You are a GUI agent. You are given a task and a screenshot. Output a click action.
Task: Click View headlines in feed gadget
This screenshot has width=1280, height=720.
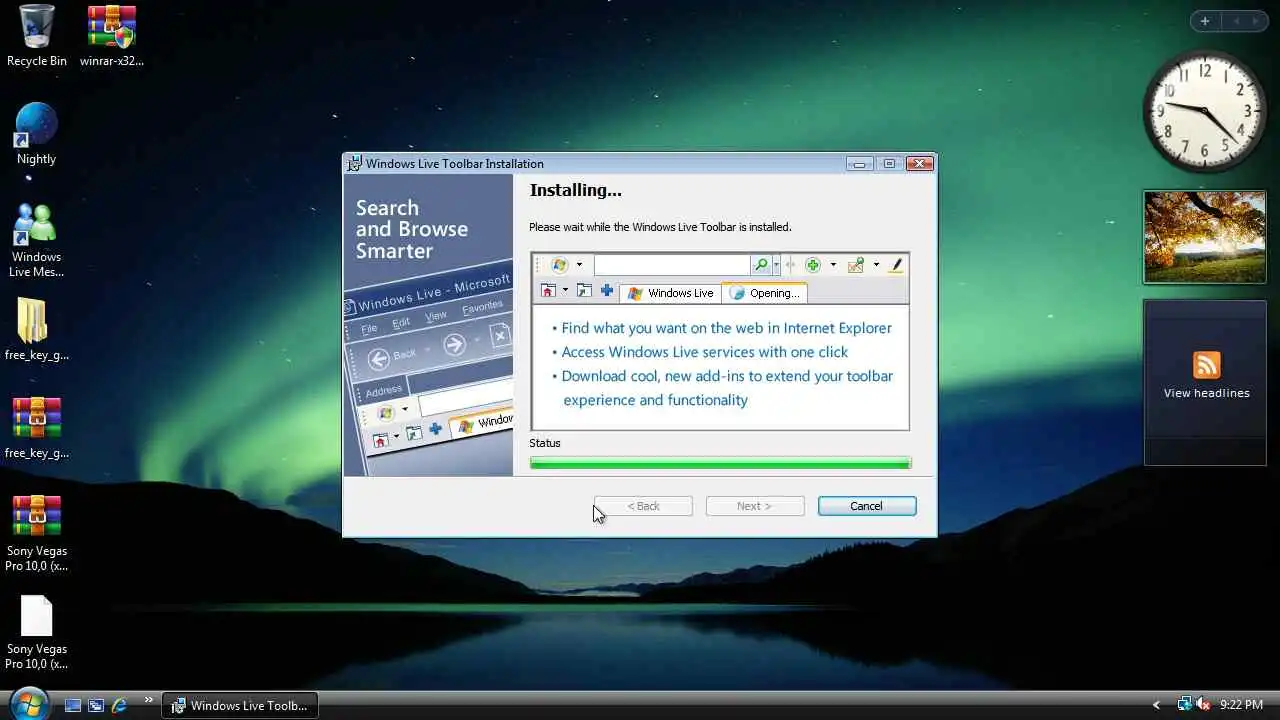1206,393
